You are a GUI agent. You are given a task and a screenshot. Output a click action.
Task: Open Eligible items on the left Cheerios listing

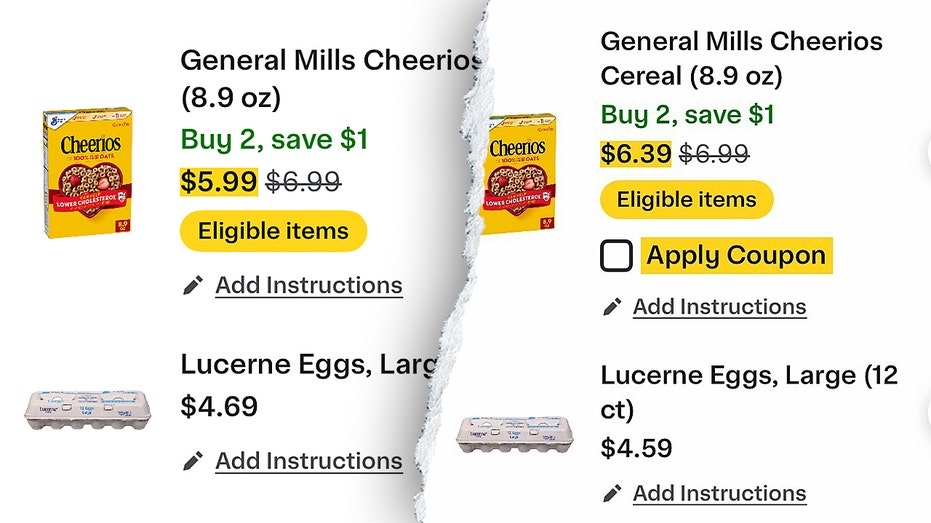click(x=273, y=231)
